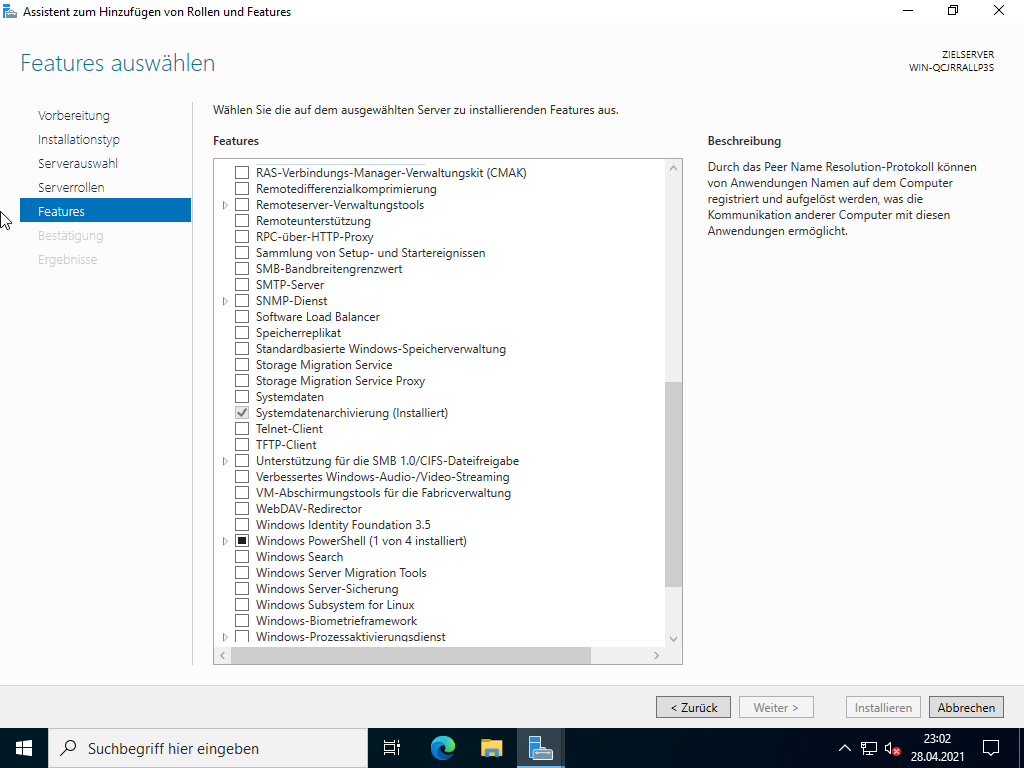
Task: Enable Remotedifferenzialkomprimierung checkbox
Action: coord(242,189)
